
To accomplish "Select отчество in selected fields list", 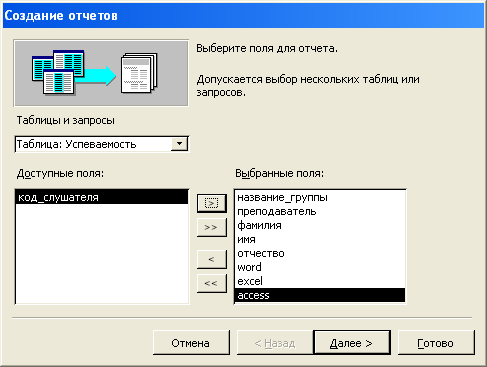I will (x=320, y=253).
